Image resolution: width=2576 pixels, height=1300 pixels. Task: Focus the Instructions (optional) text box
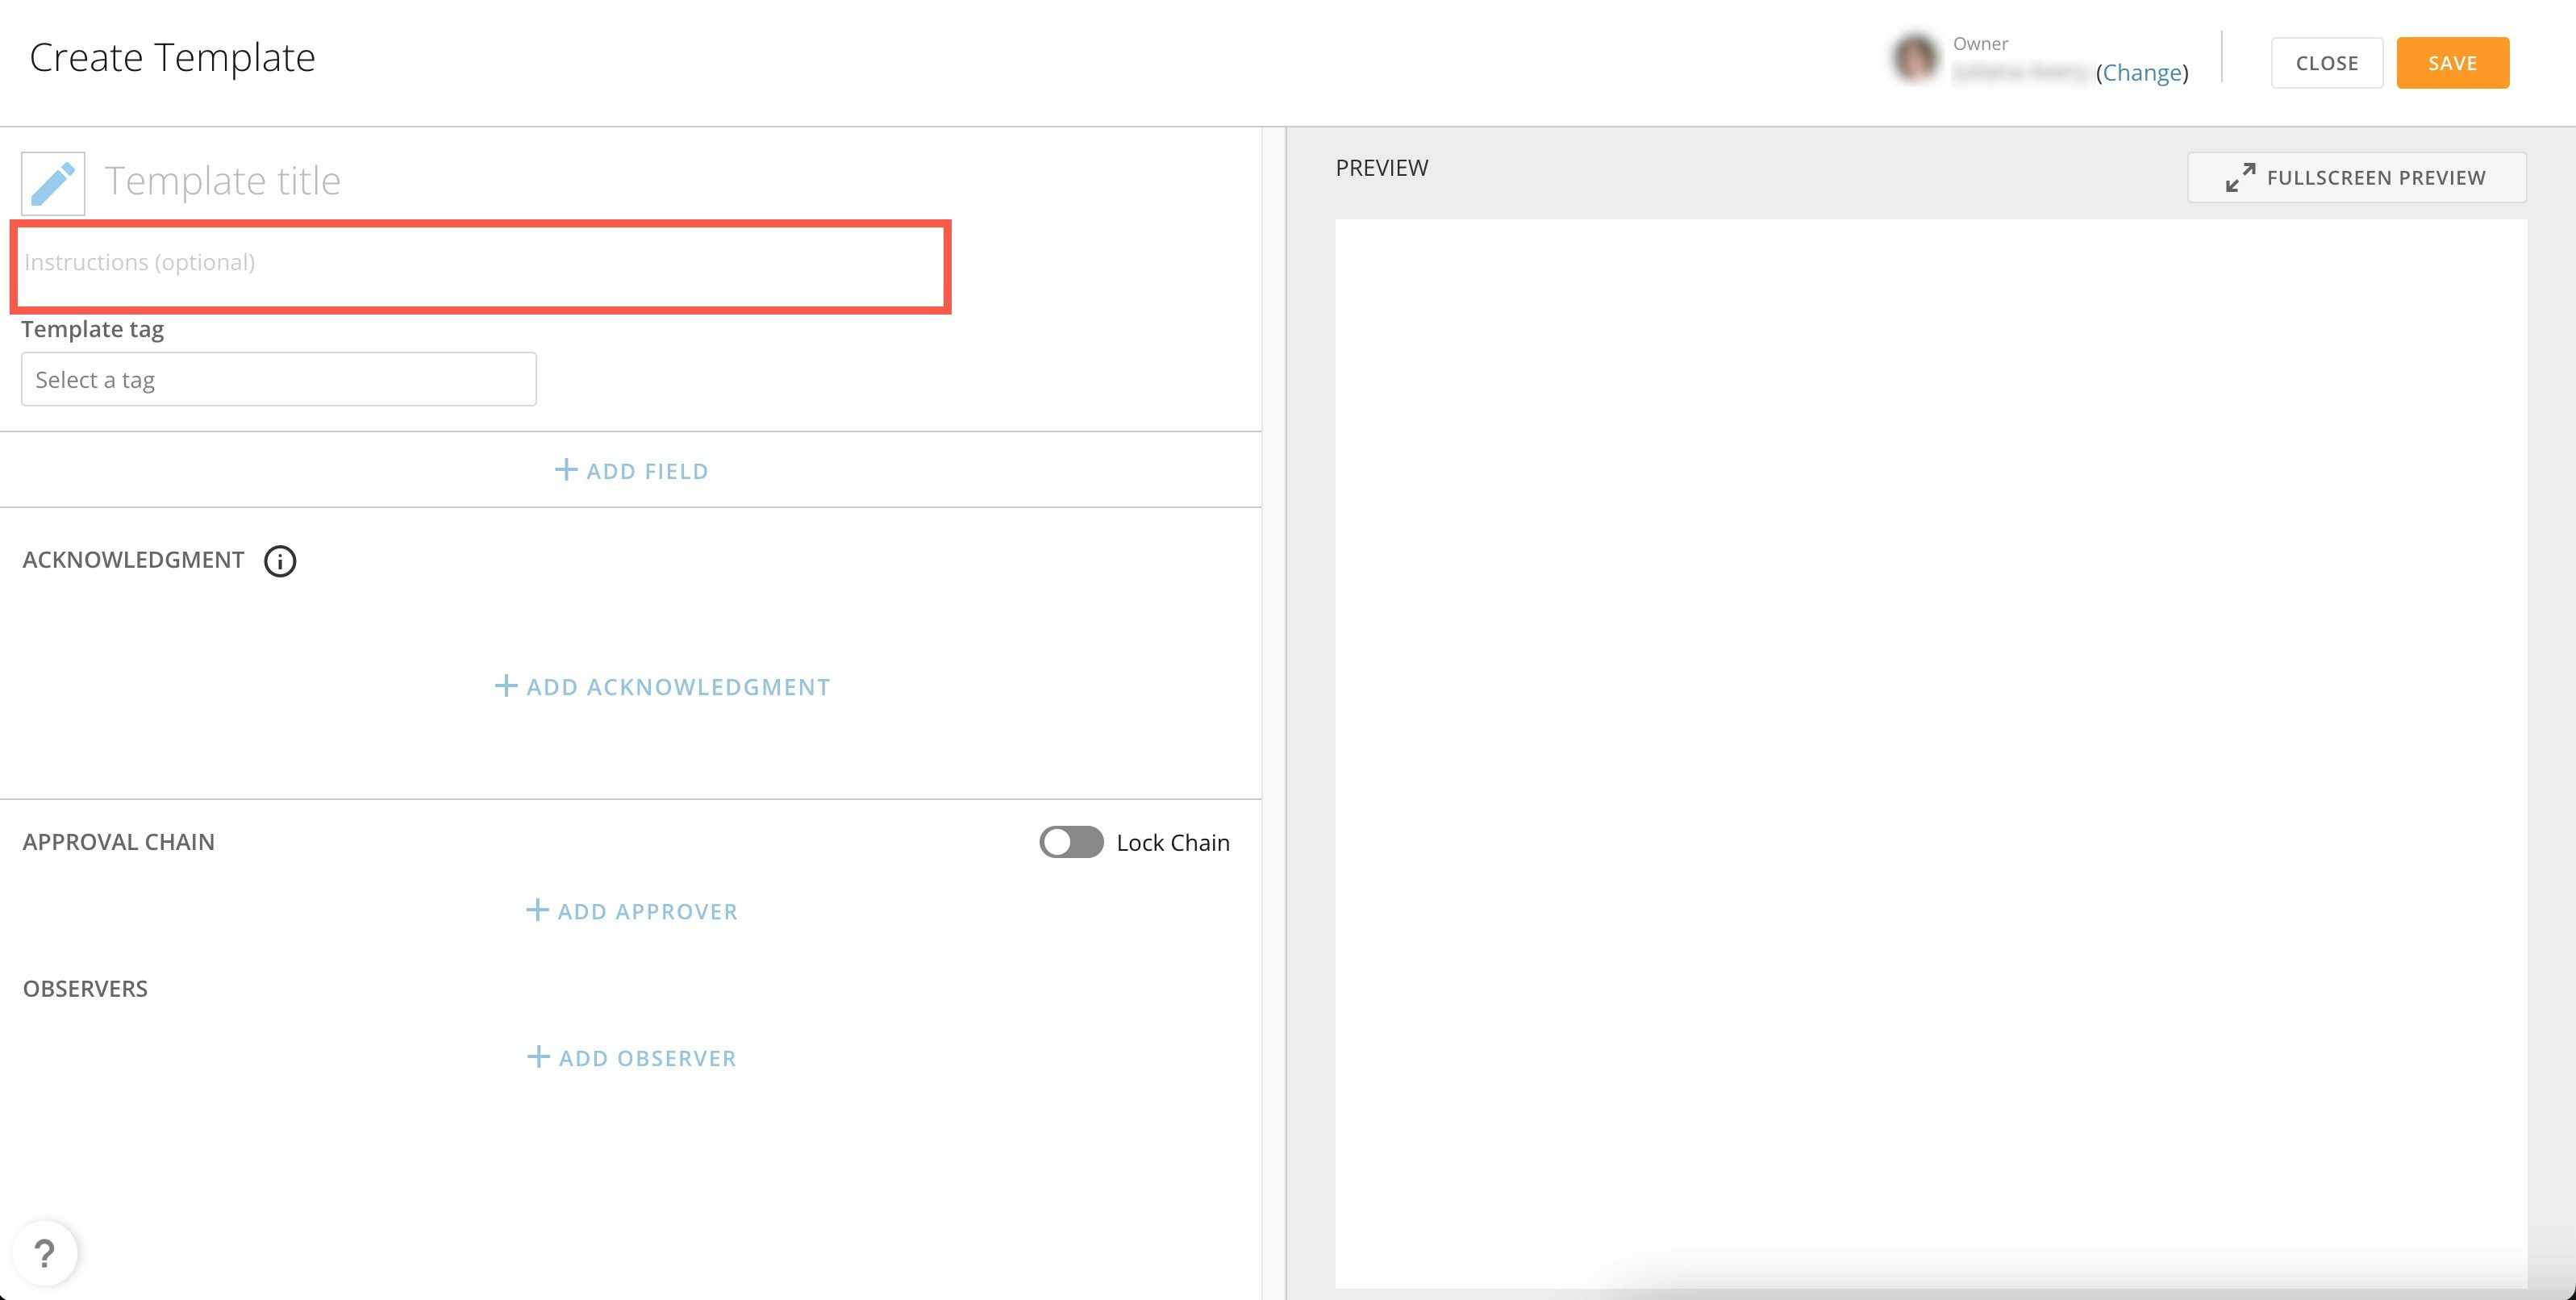click(x=480, y=264)
